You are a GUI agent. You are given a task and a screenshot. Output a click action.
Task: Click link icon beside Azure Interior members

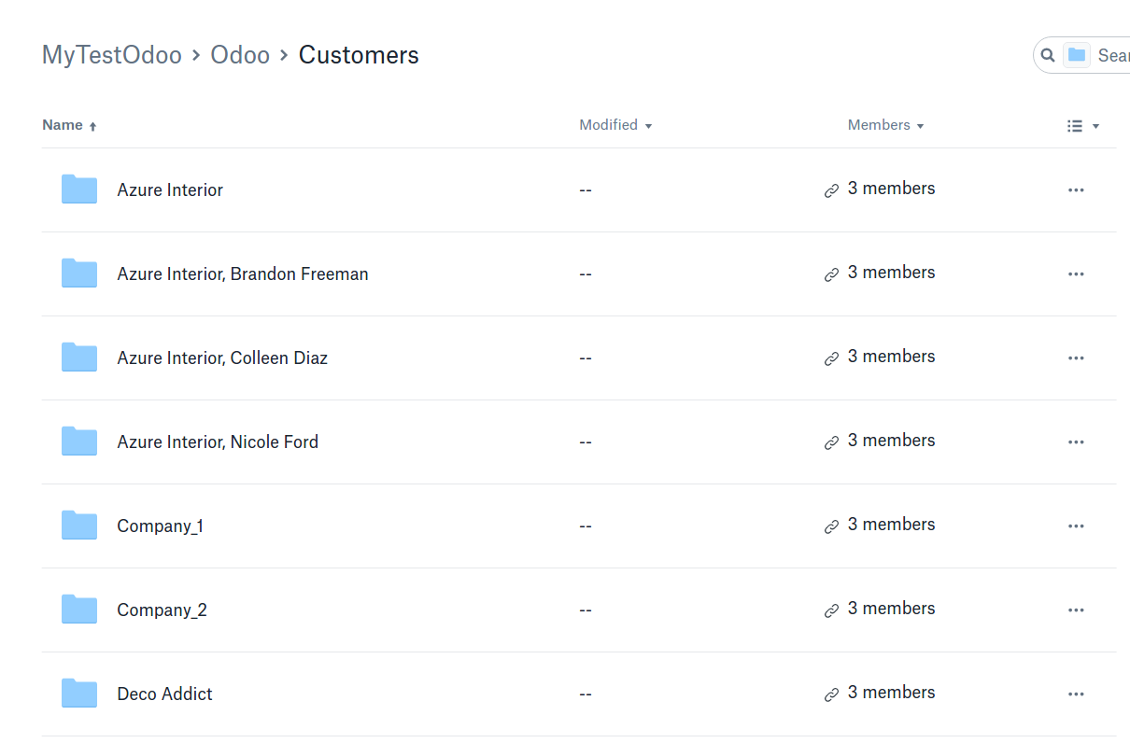click(x=831, y=190)
